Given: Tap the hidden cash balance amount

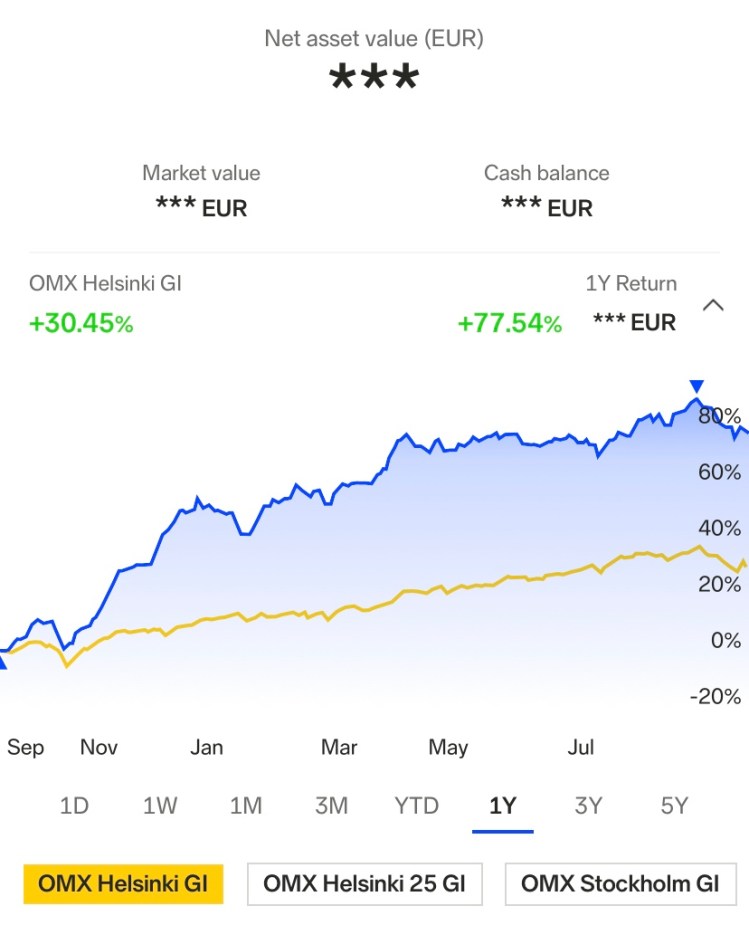Looking at the screenshot, I should pos(546,208).
